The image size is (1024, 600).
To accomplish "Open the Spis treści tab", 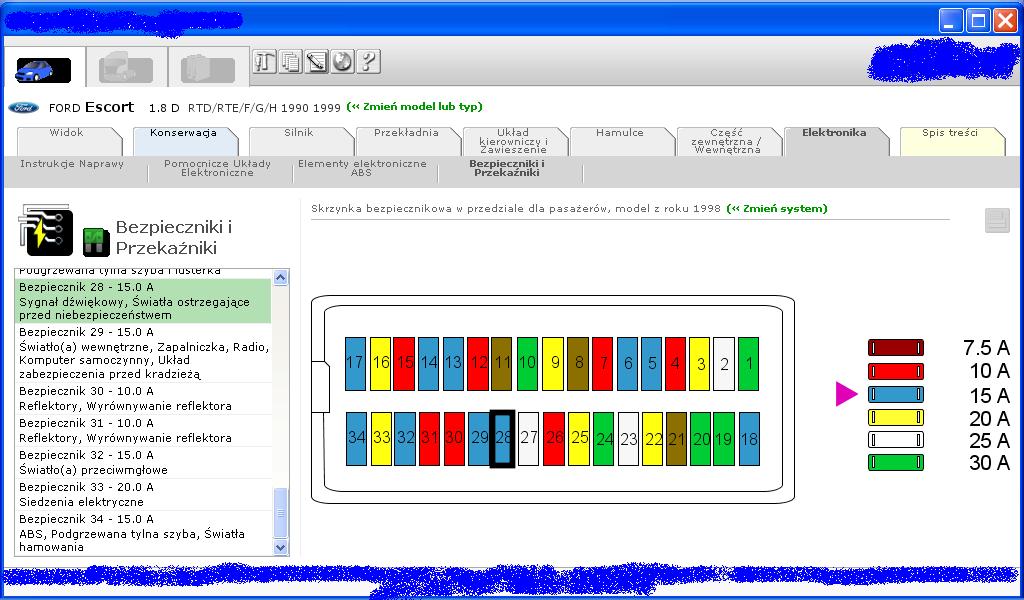I will (949, 133).
